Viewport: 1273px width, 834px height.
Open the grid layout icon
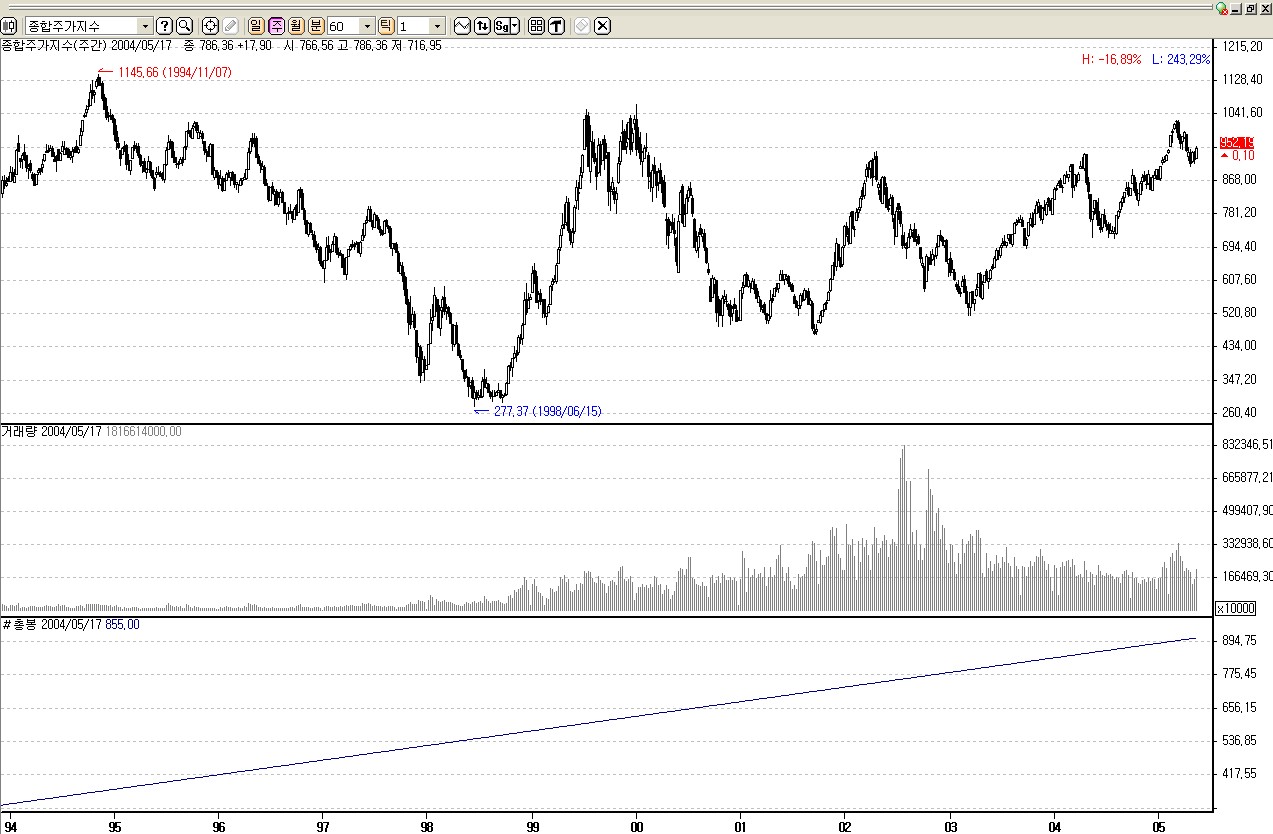point(536,26)
